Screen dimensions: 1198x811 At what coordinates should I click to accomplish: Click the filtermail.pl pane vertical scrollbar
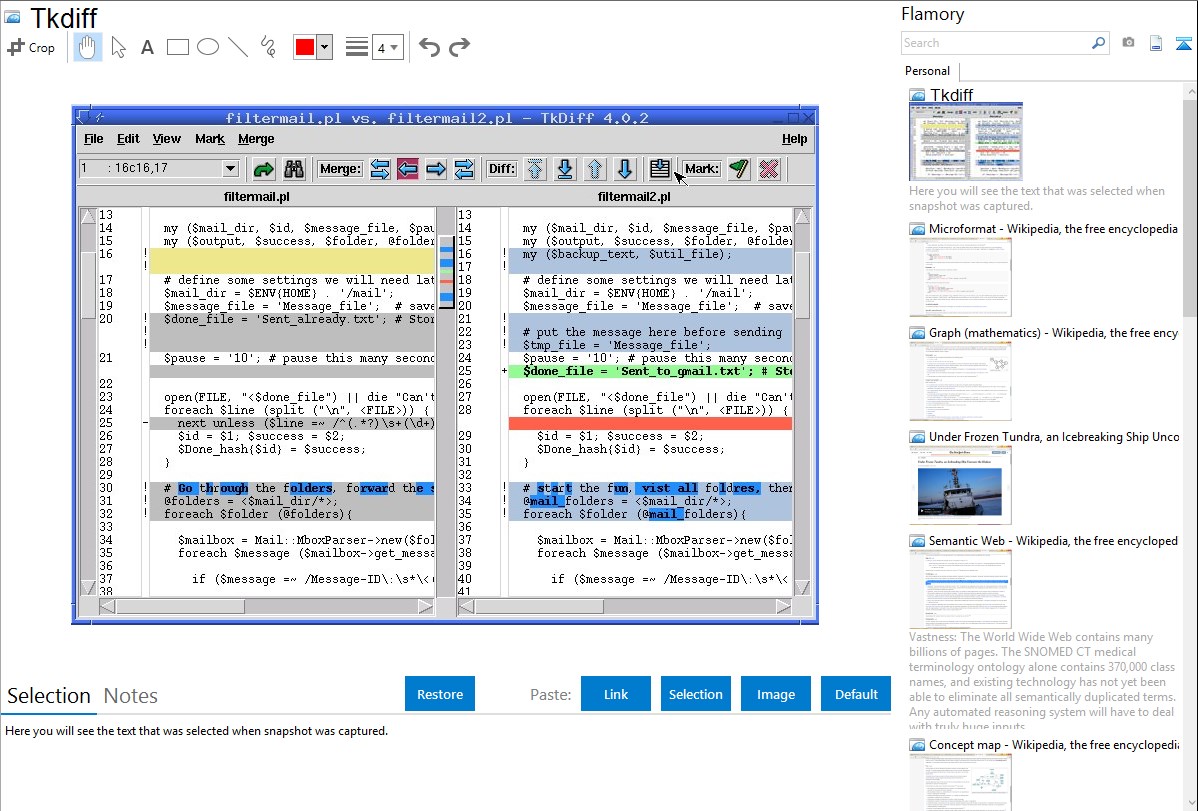pos(88,402)
